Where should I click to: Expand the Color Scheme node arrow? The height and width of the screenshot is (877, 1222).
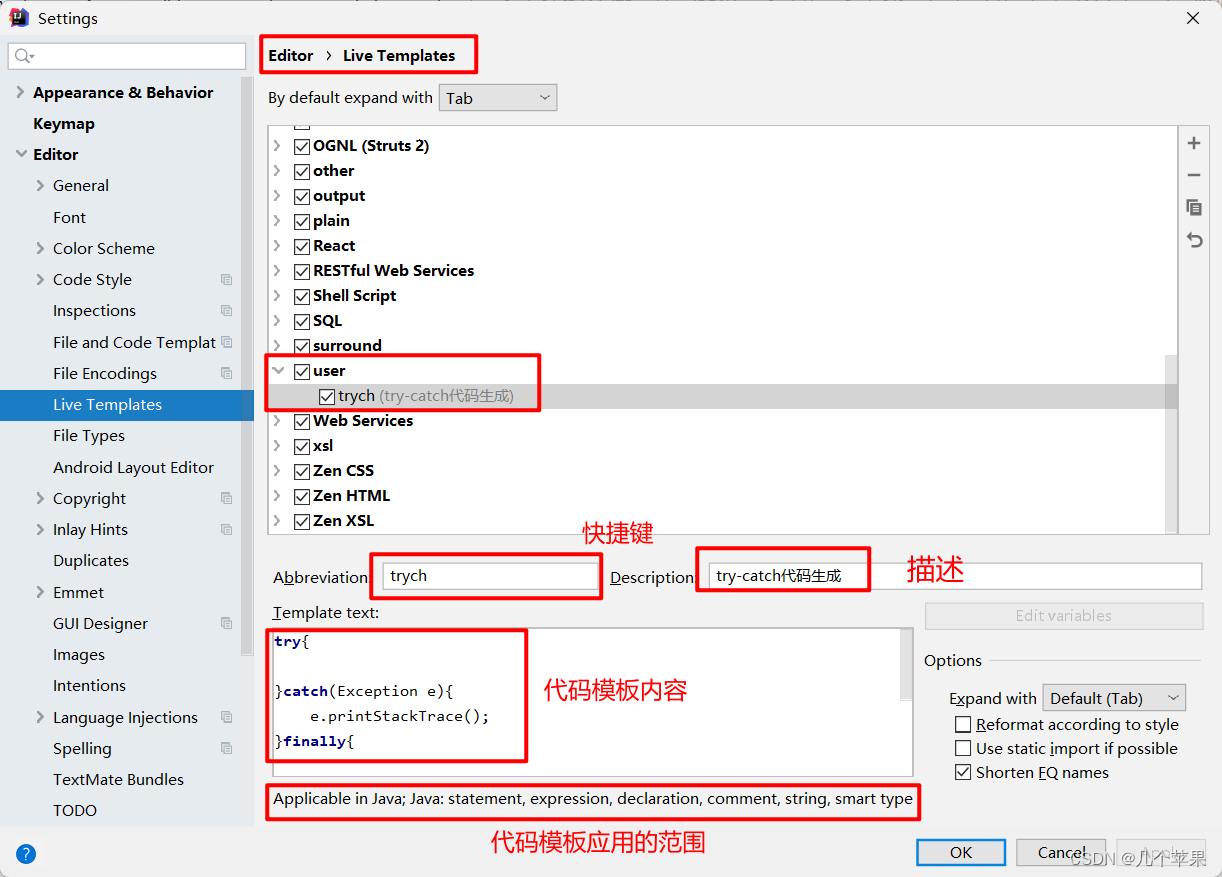click(40, 248)
